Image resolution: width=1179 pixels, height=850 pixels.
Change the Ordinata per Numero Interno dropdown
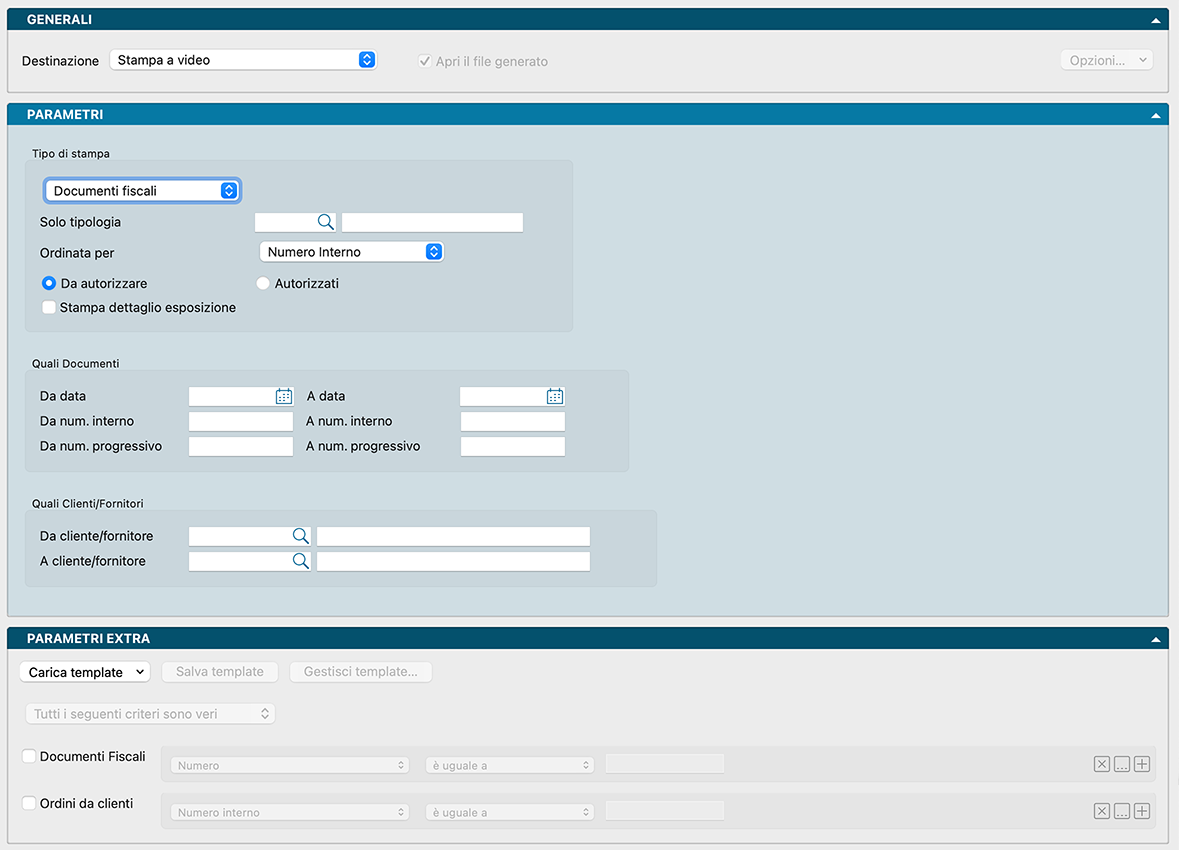click(x=350, y=252)
